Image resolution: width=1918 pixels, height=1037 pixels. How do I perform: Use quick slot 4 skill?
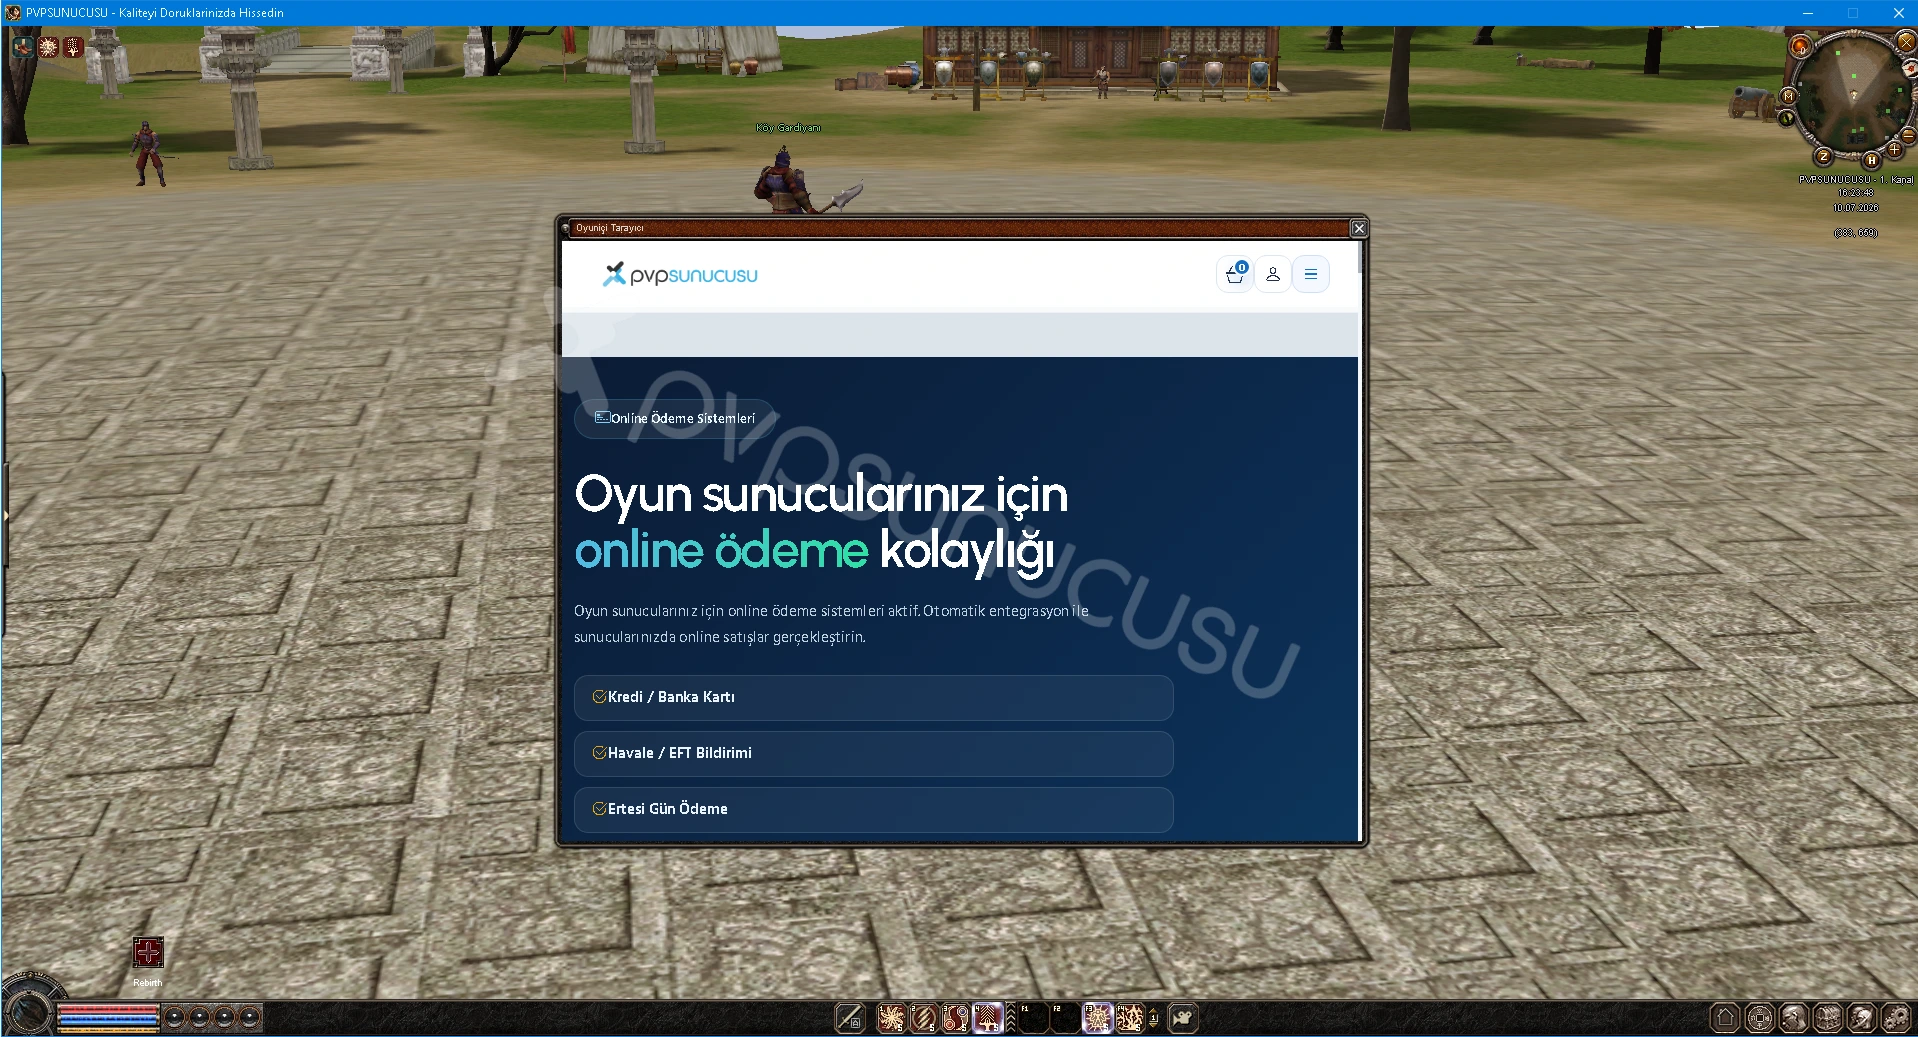pyautogui.click(x=988, y=1018)
